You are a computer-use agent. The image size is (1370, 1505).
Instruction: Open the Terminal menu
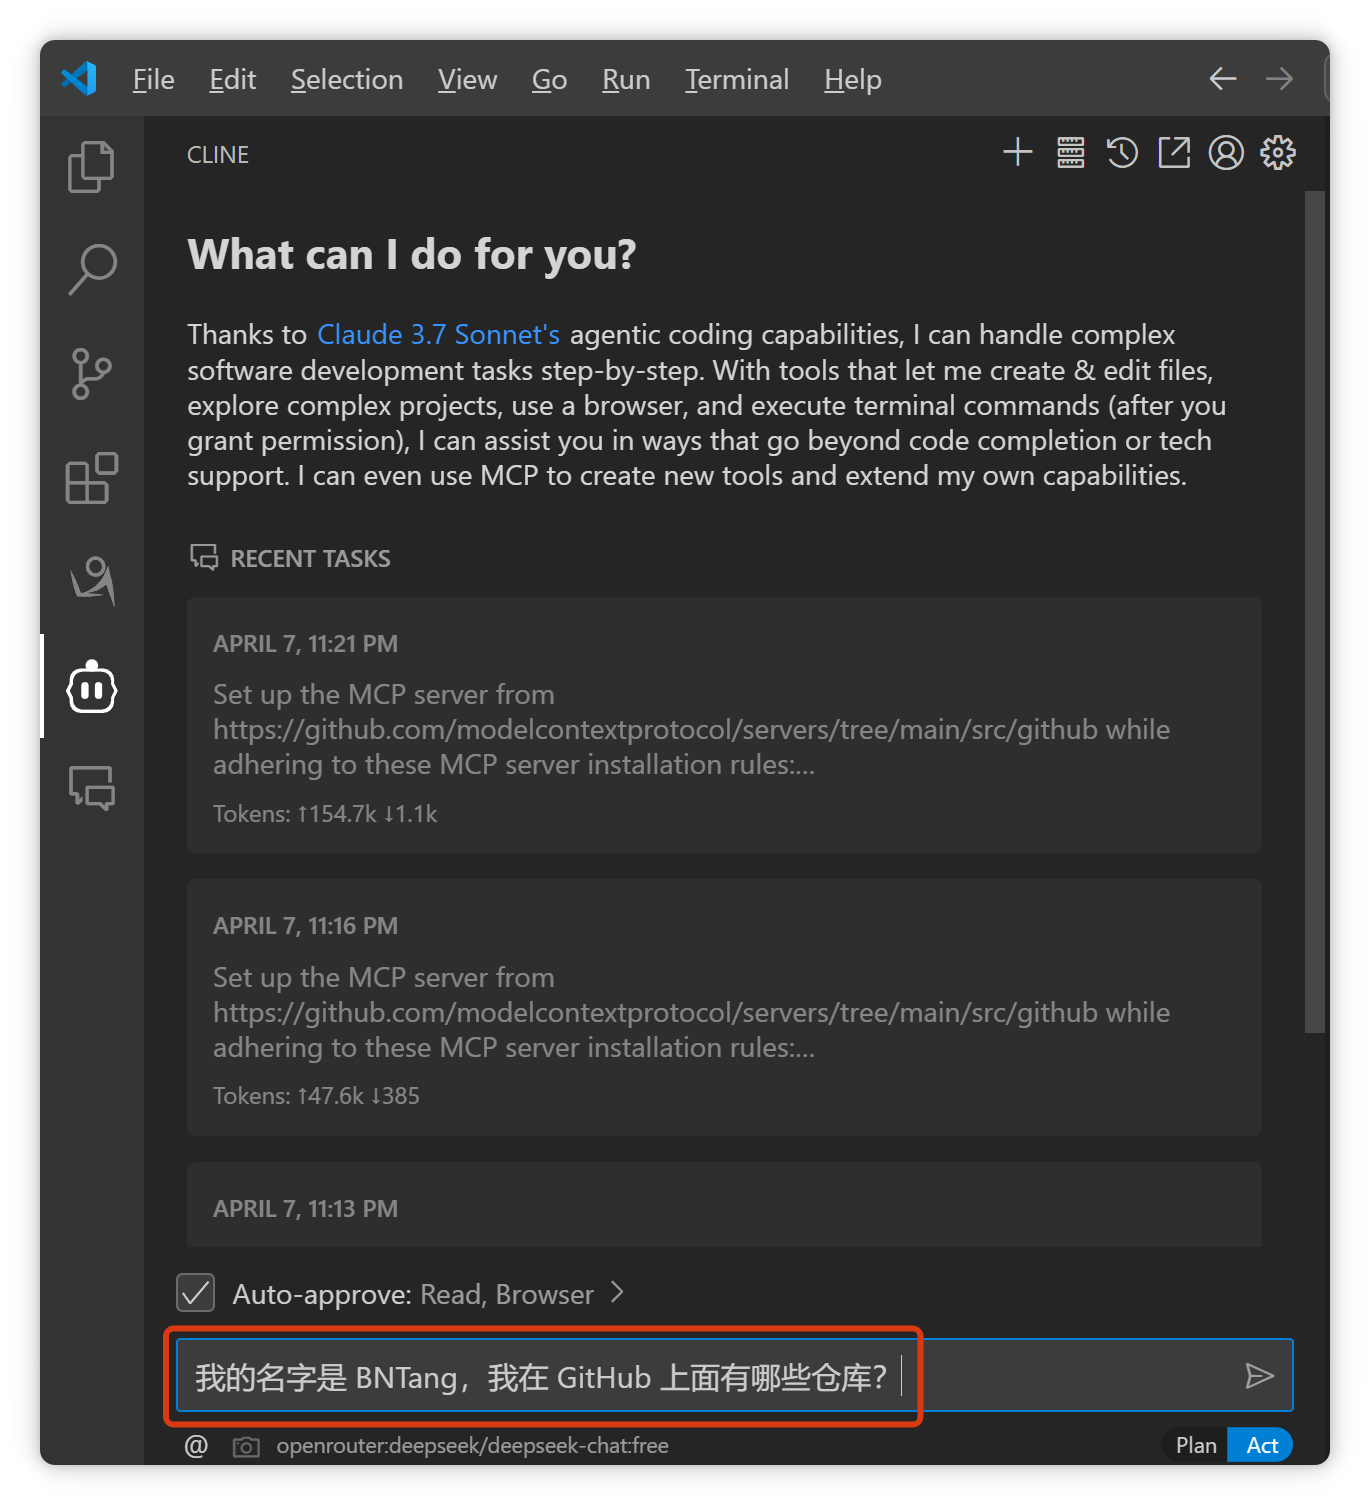(x=736, y=80)
